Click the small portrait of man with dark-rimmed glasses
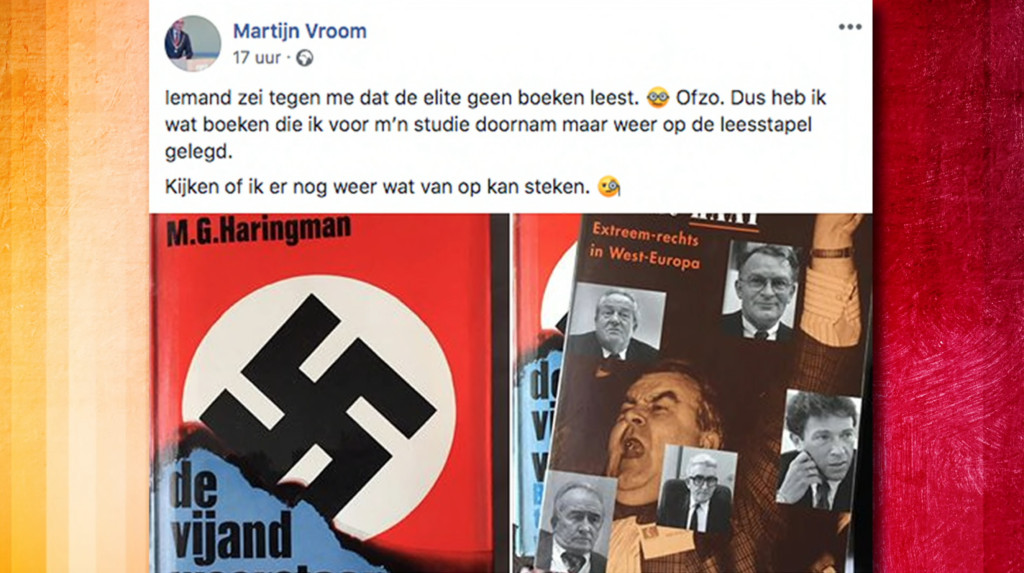1024x573 pixels. 697,489
